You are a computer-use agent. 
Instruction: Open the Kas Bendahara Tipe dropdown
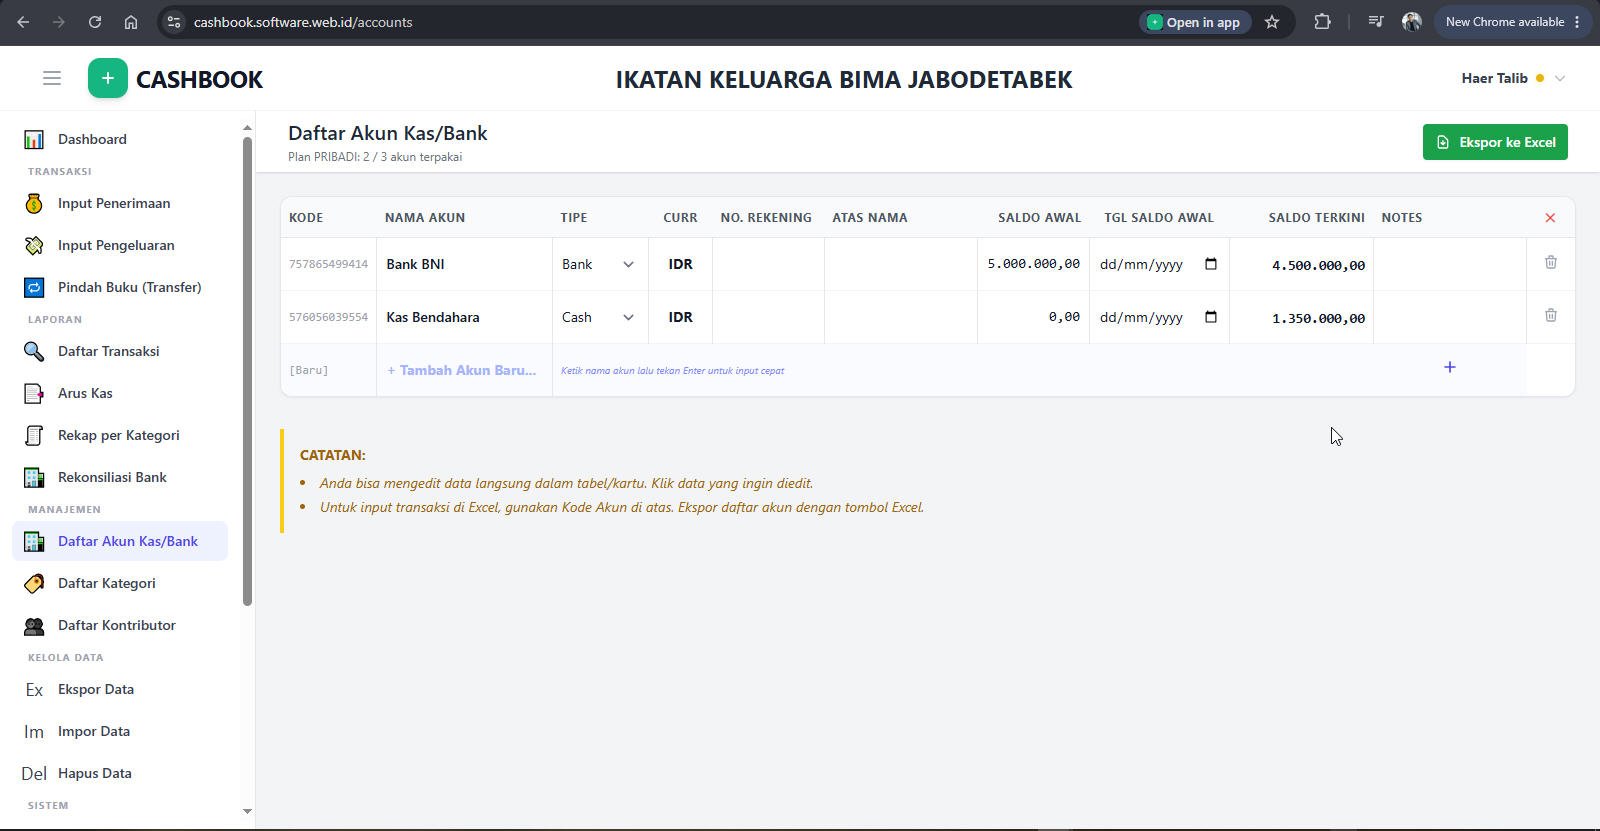(598, 317)
